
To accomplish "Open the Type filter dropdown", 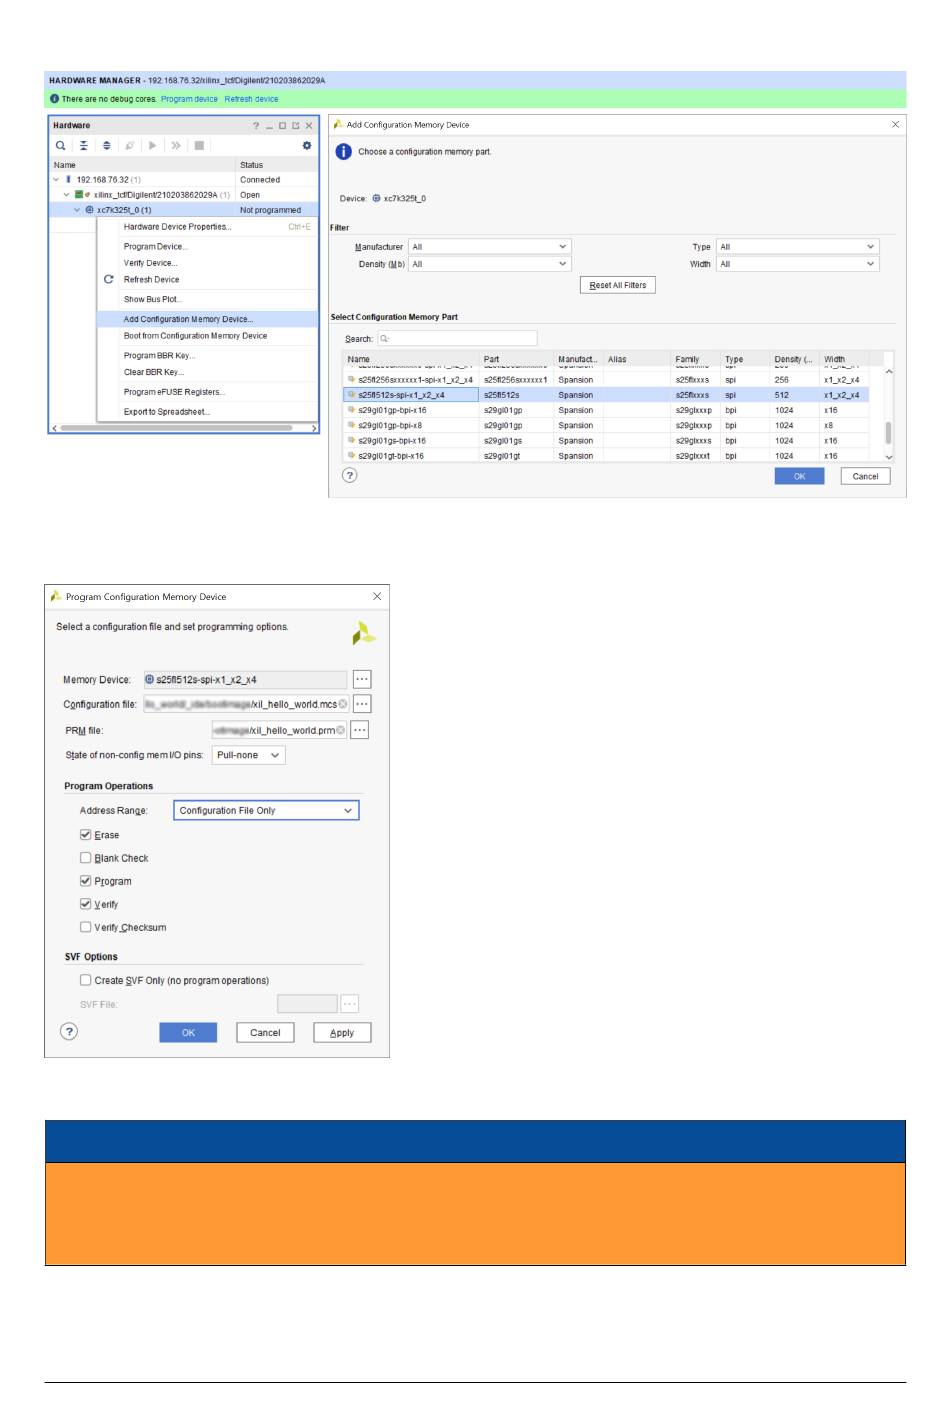I will click(798, 246).
